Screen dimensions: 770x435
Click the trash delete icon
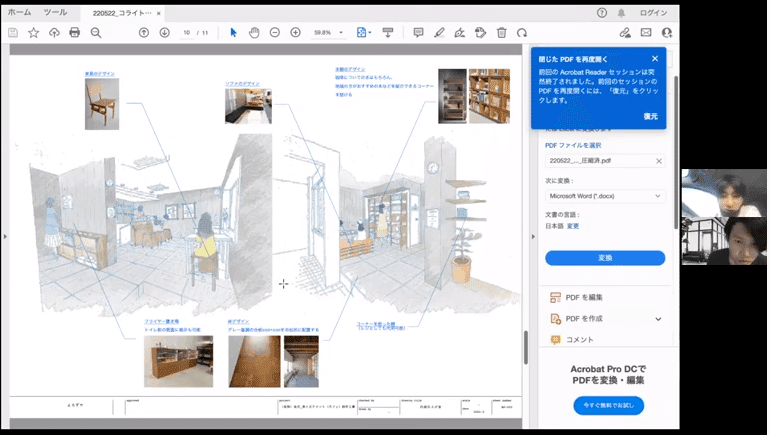click(501, 33)
